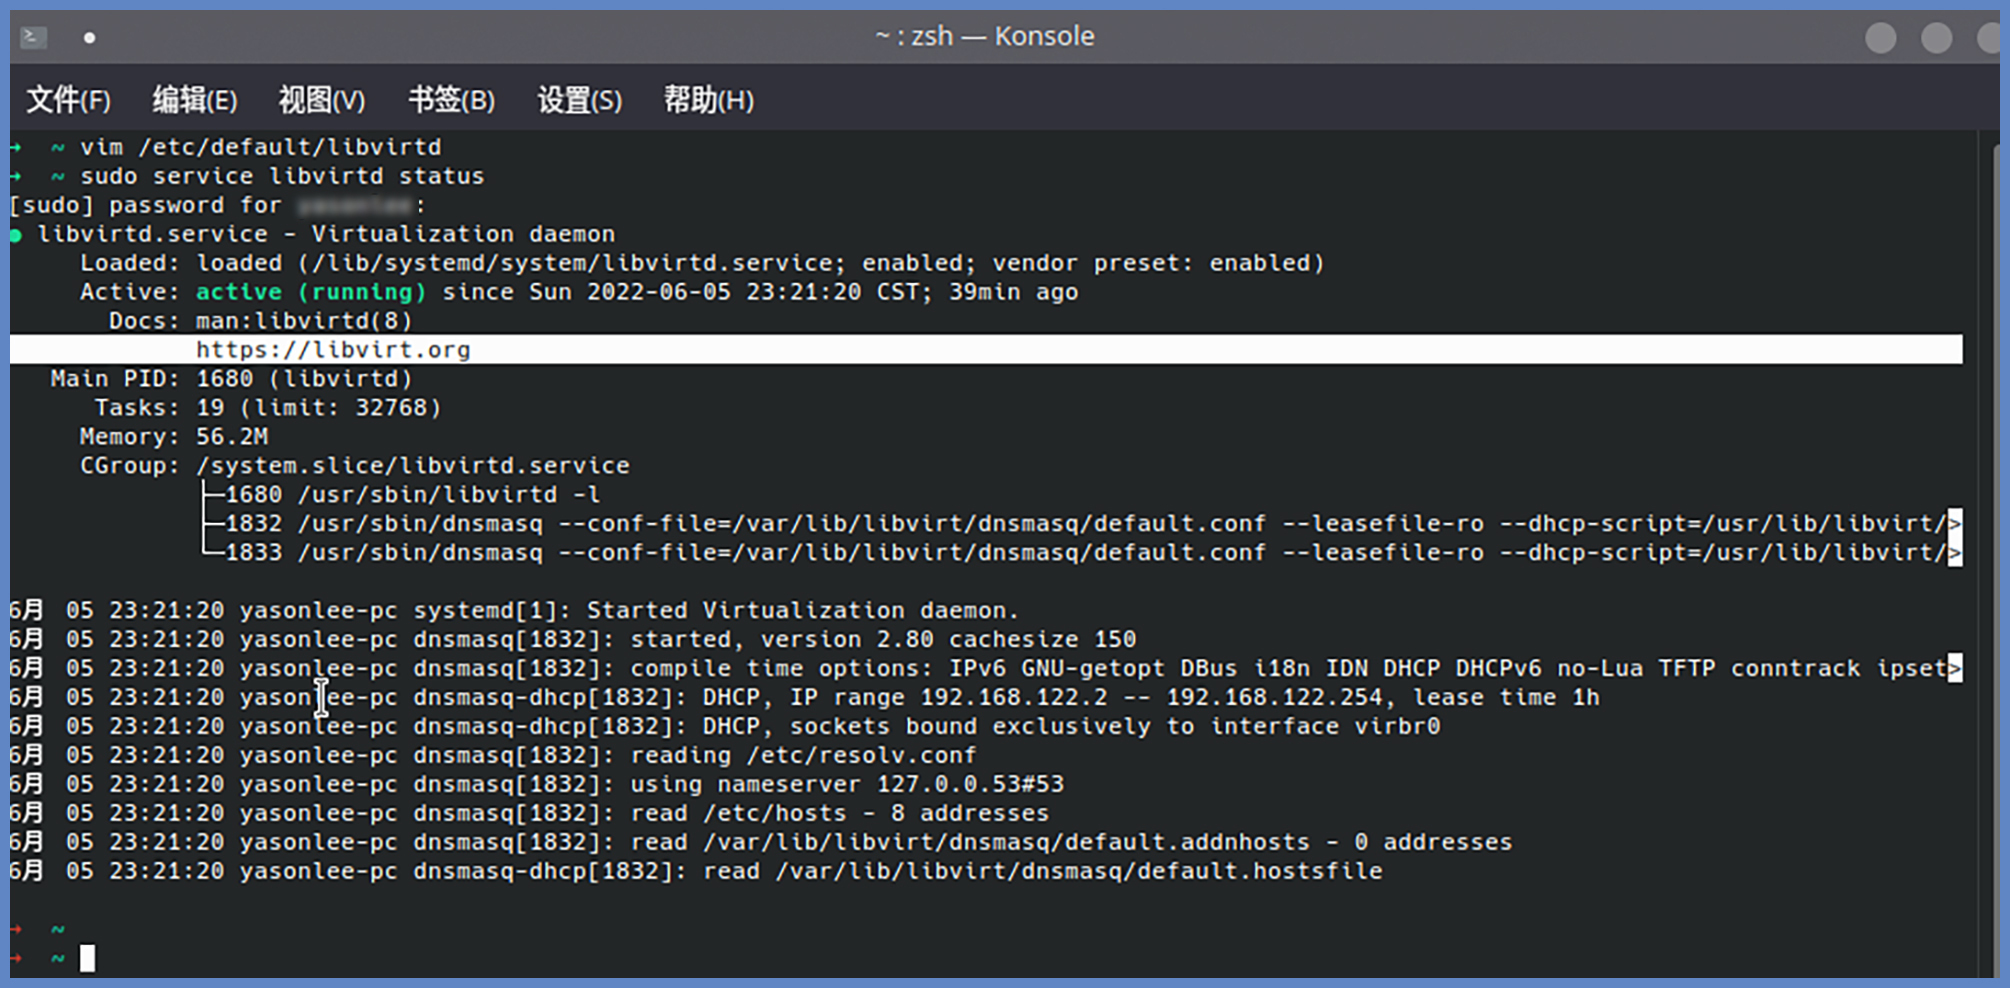
Task: Click truncation arrow on compile time options line
Action: click(x=1954, y=668)
